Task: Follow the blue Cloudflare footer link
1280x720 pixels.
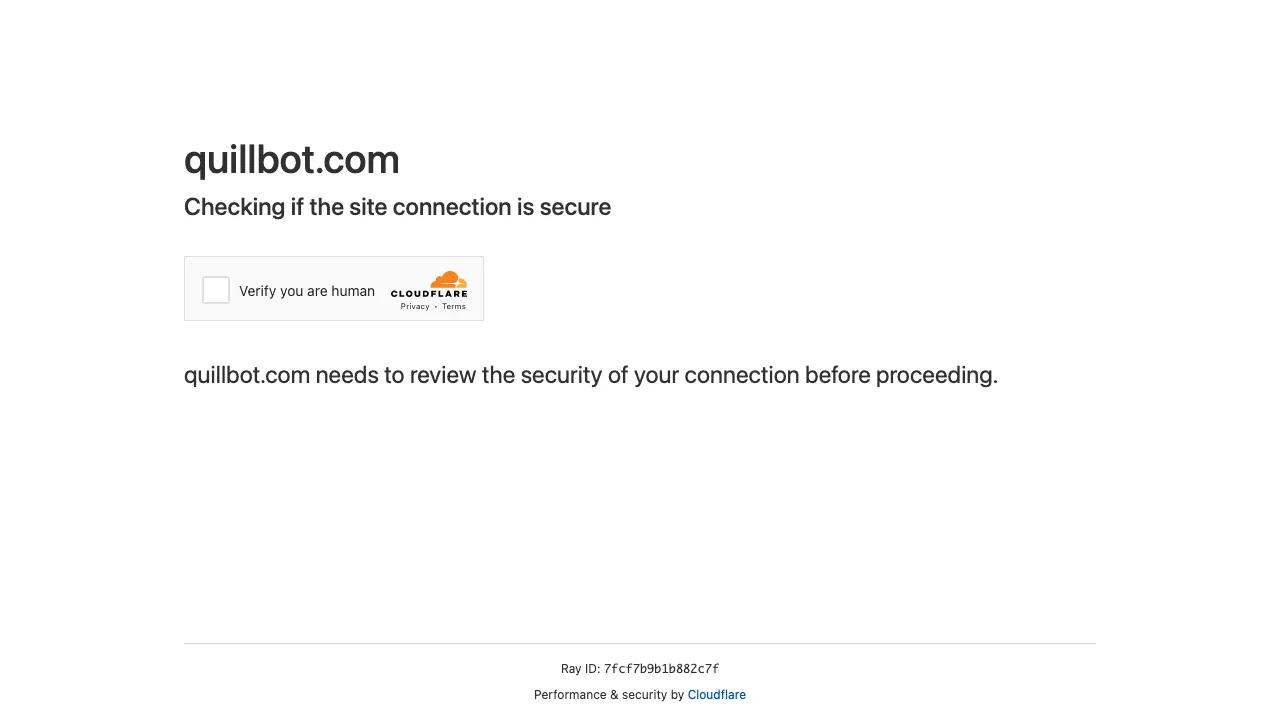Action: coord(716,695)
